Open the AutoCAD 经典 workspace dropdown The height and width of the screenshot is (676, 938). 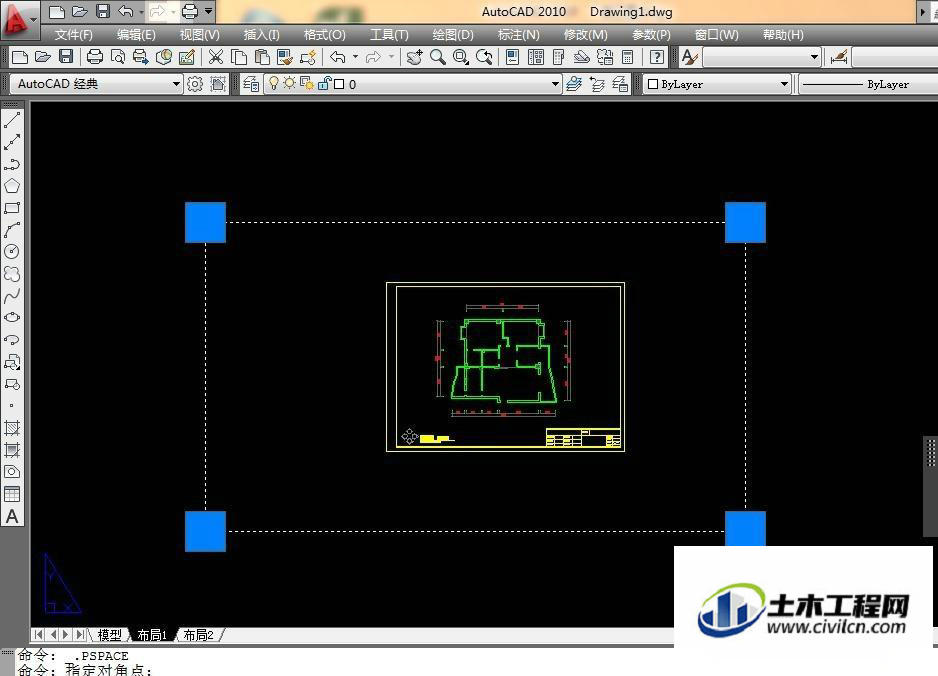click(96, 84)
